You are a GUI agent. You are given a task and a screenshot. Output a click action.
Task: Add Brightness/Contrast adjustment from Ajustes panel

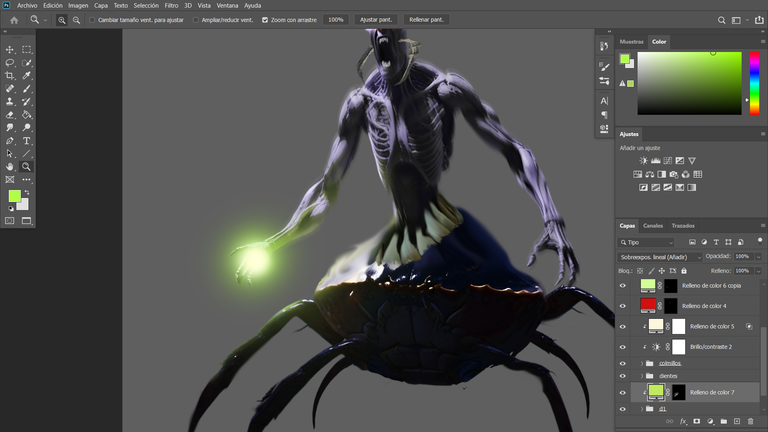point(643,161)
